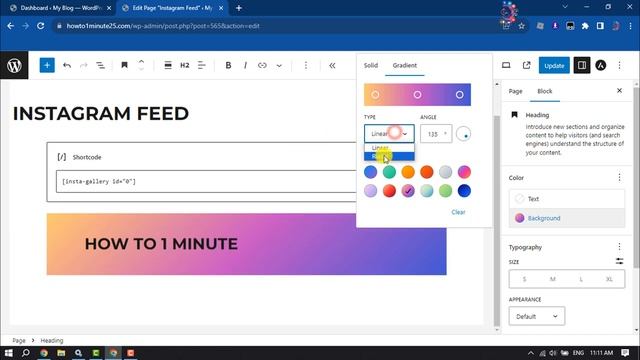The height and width of the screenshot is (360, 640).
Task: View page in new tab icon
Action: click(527, 65)
